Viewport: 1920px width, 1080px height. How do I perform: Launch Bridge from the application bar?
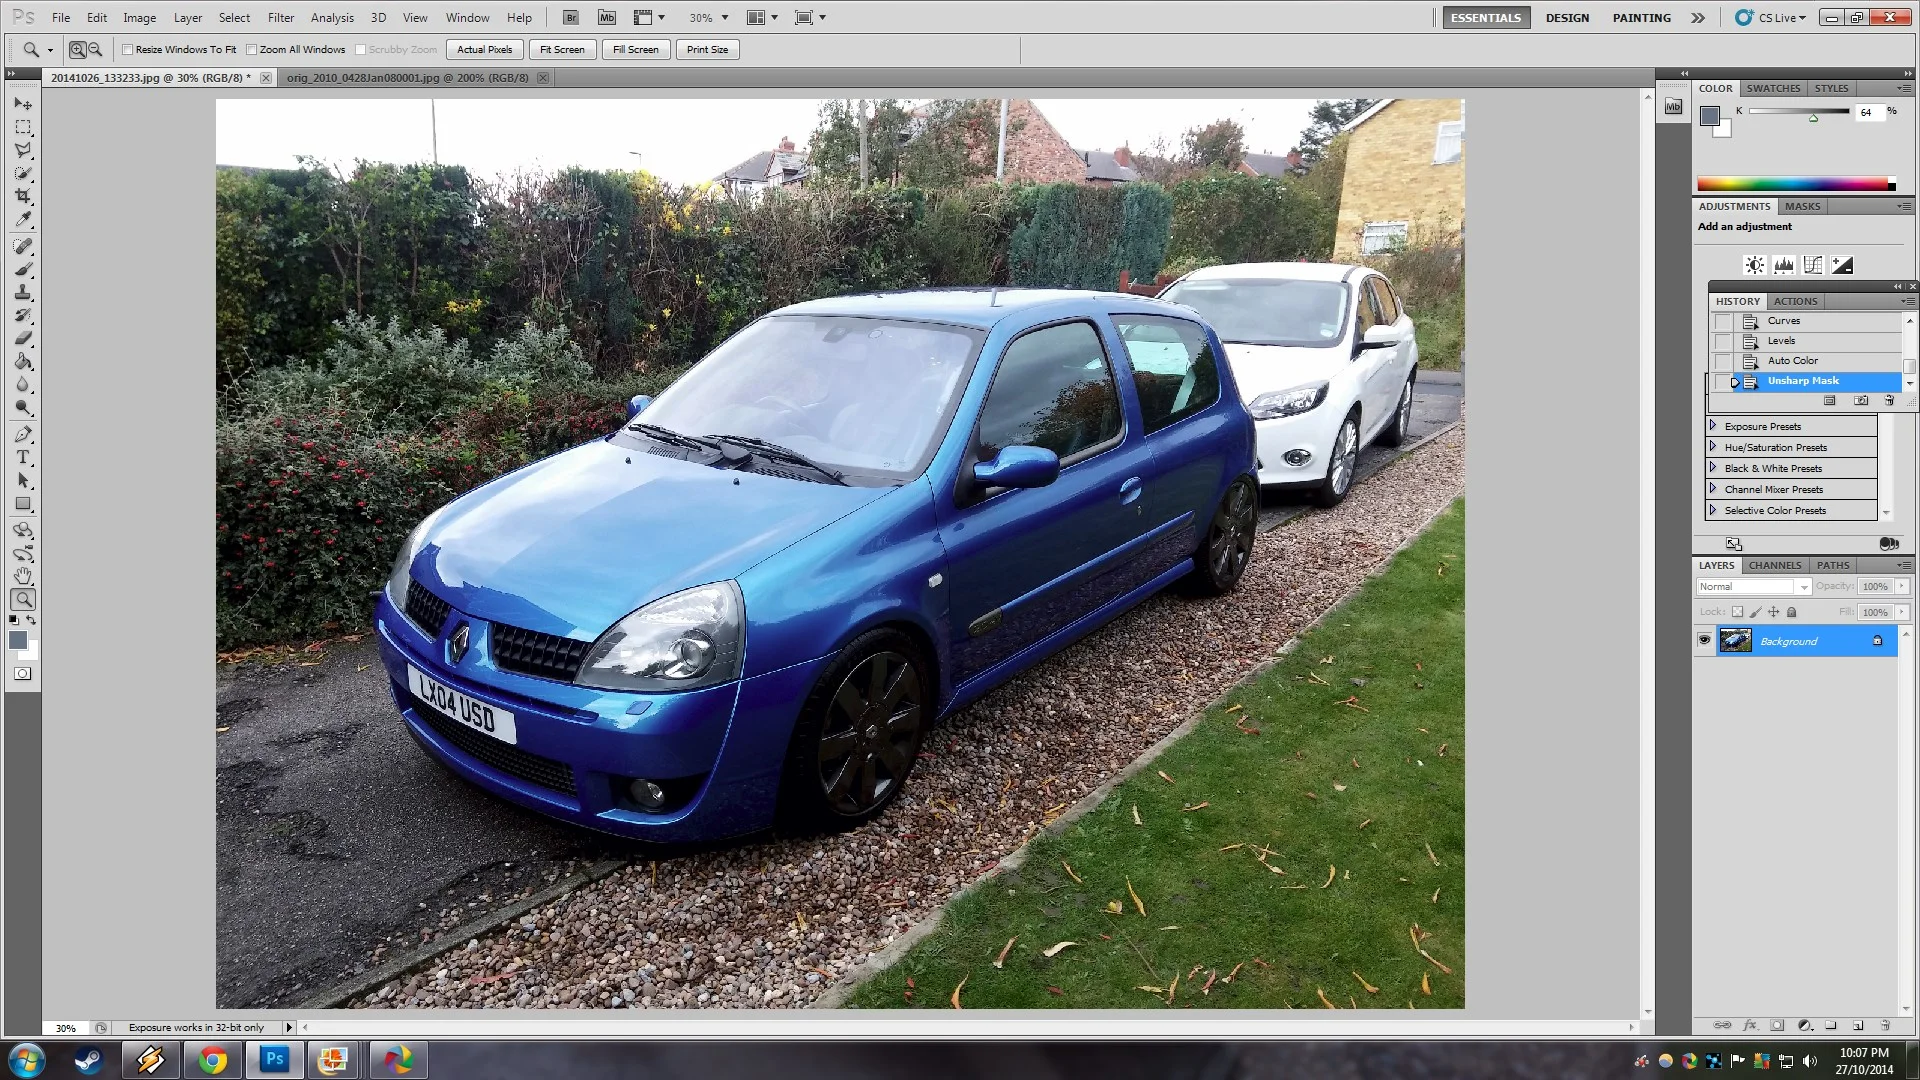point(571,18)
